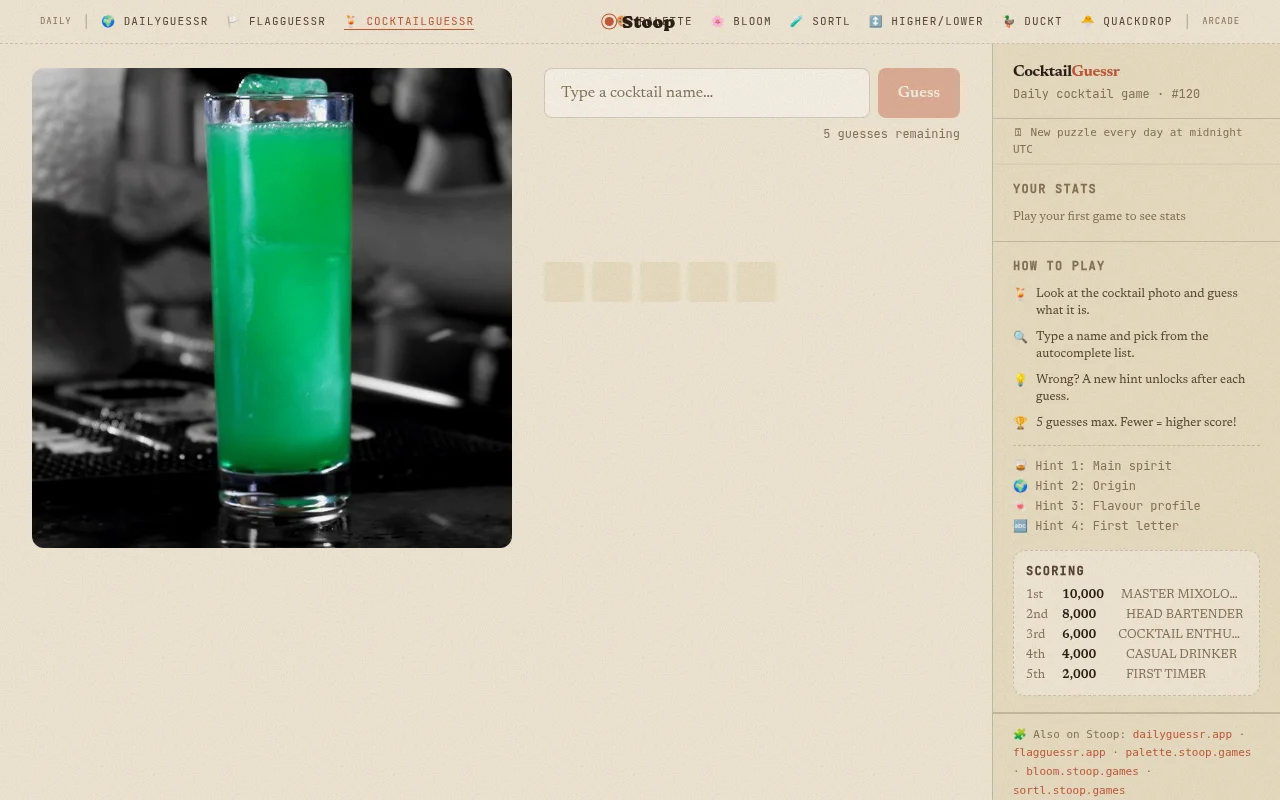
Task: Open the FlagGuessr game tab
Action: coord(276,21)
